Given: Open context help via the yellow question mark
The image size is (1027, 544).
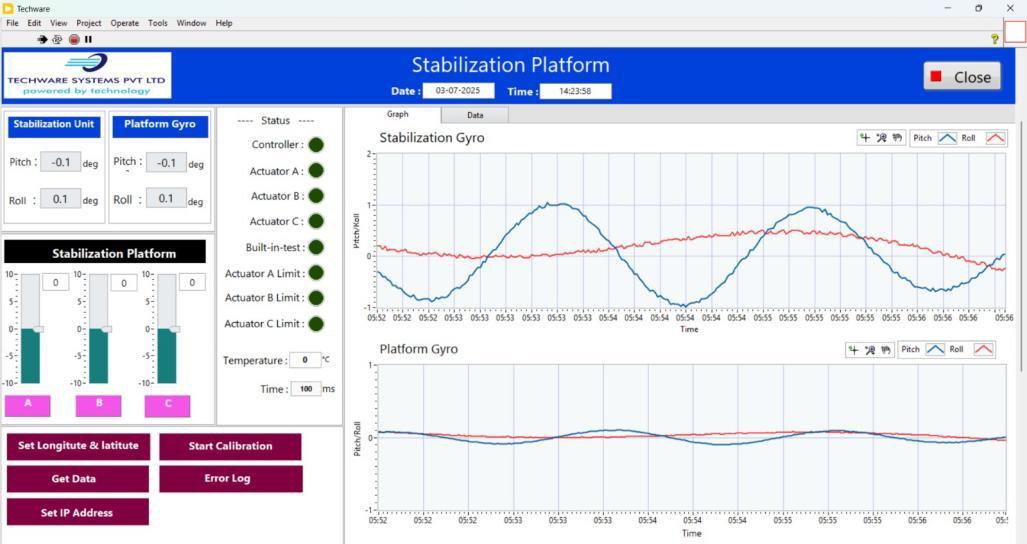Looking at the screenshot, I should [x=995, y=39].
